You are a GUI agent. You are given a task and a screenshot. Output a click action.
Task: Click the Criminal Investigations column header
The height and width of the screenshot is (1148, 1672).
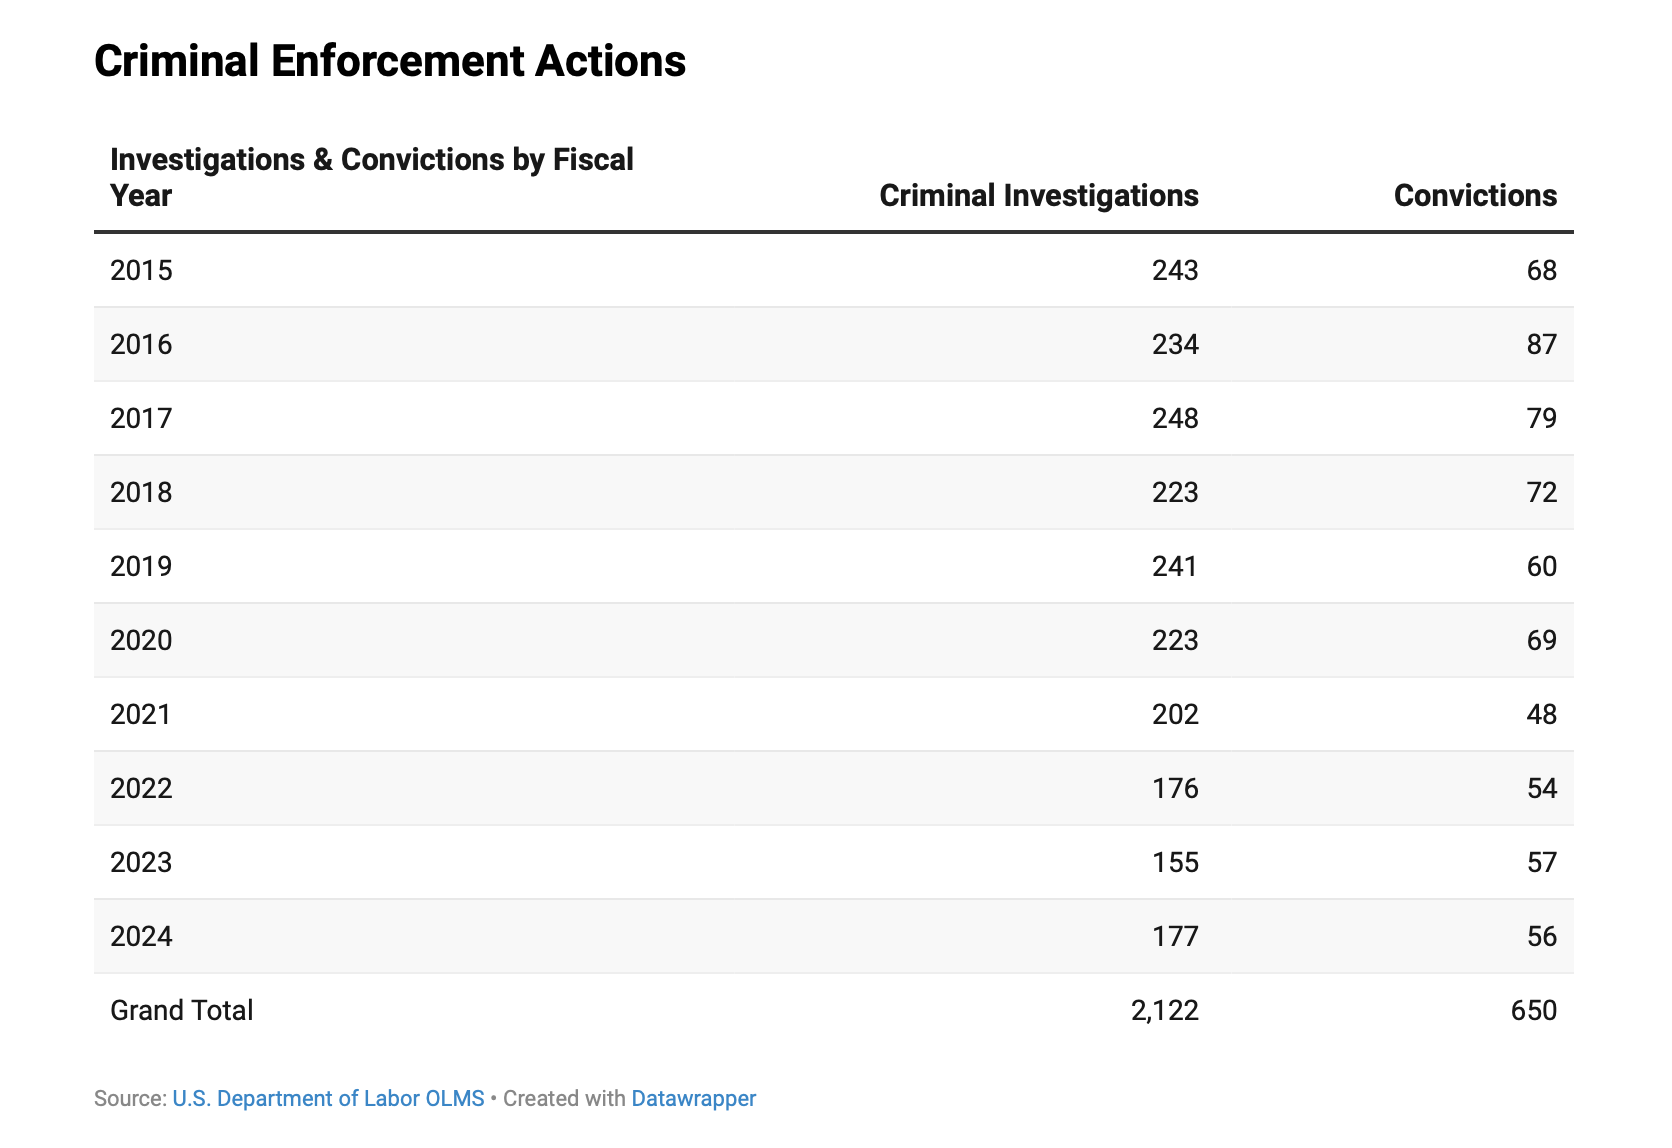(1038, 195)
